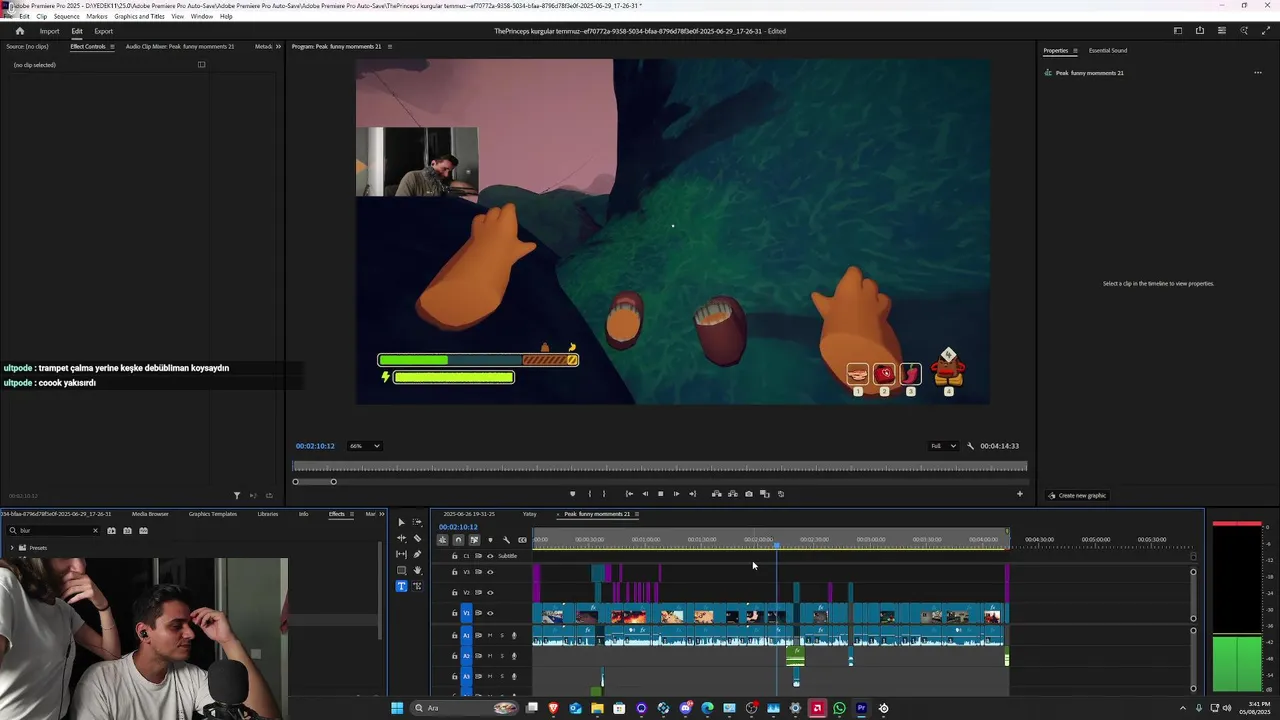The height and width of the screenshot is (720, 1280).
Task: Click the Lift button in Program monitor
Action: pos(716,494)
